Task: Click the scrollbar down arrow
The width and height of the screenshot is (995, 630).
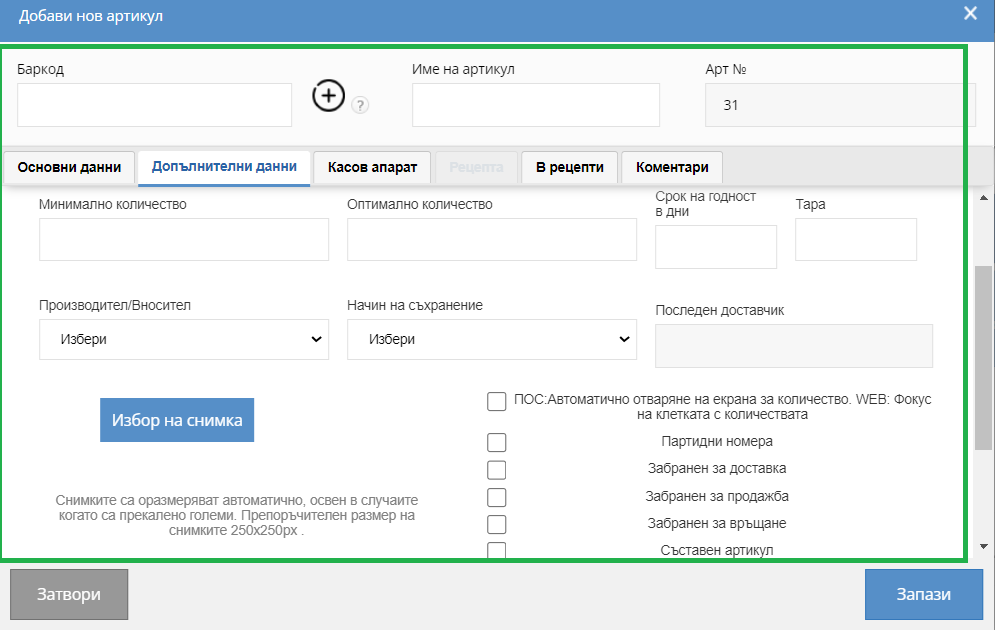Action: tap(984, 546)
